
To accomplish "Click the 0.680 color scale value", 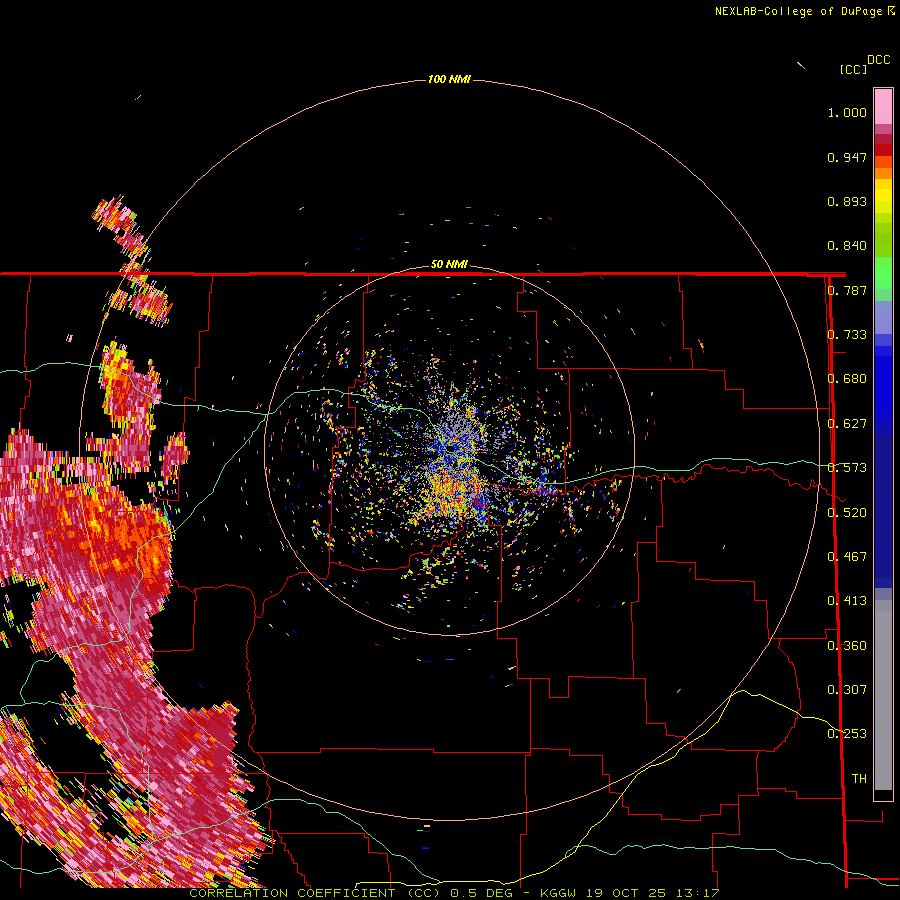I will tap(847, 379).
